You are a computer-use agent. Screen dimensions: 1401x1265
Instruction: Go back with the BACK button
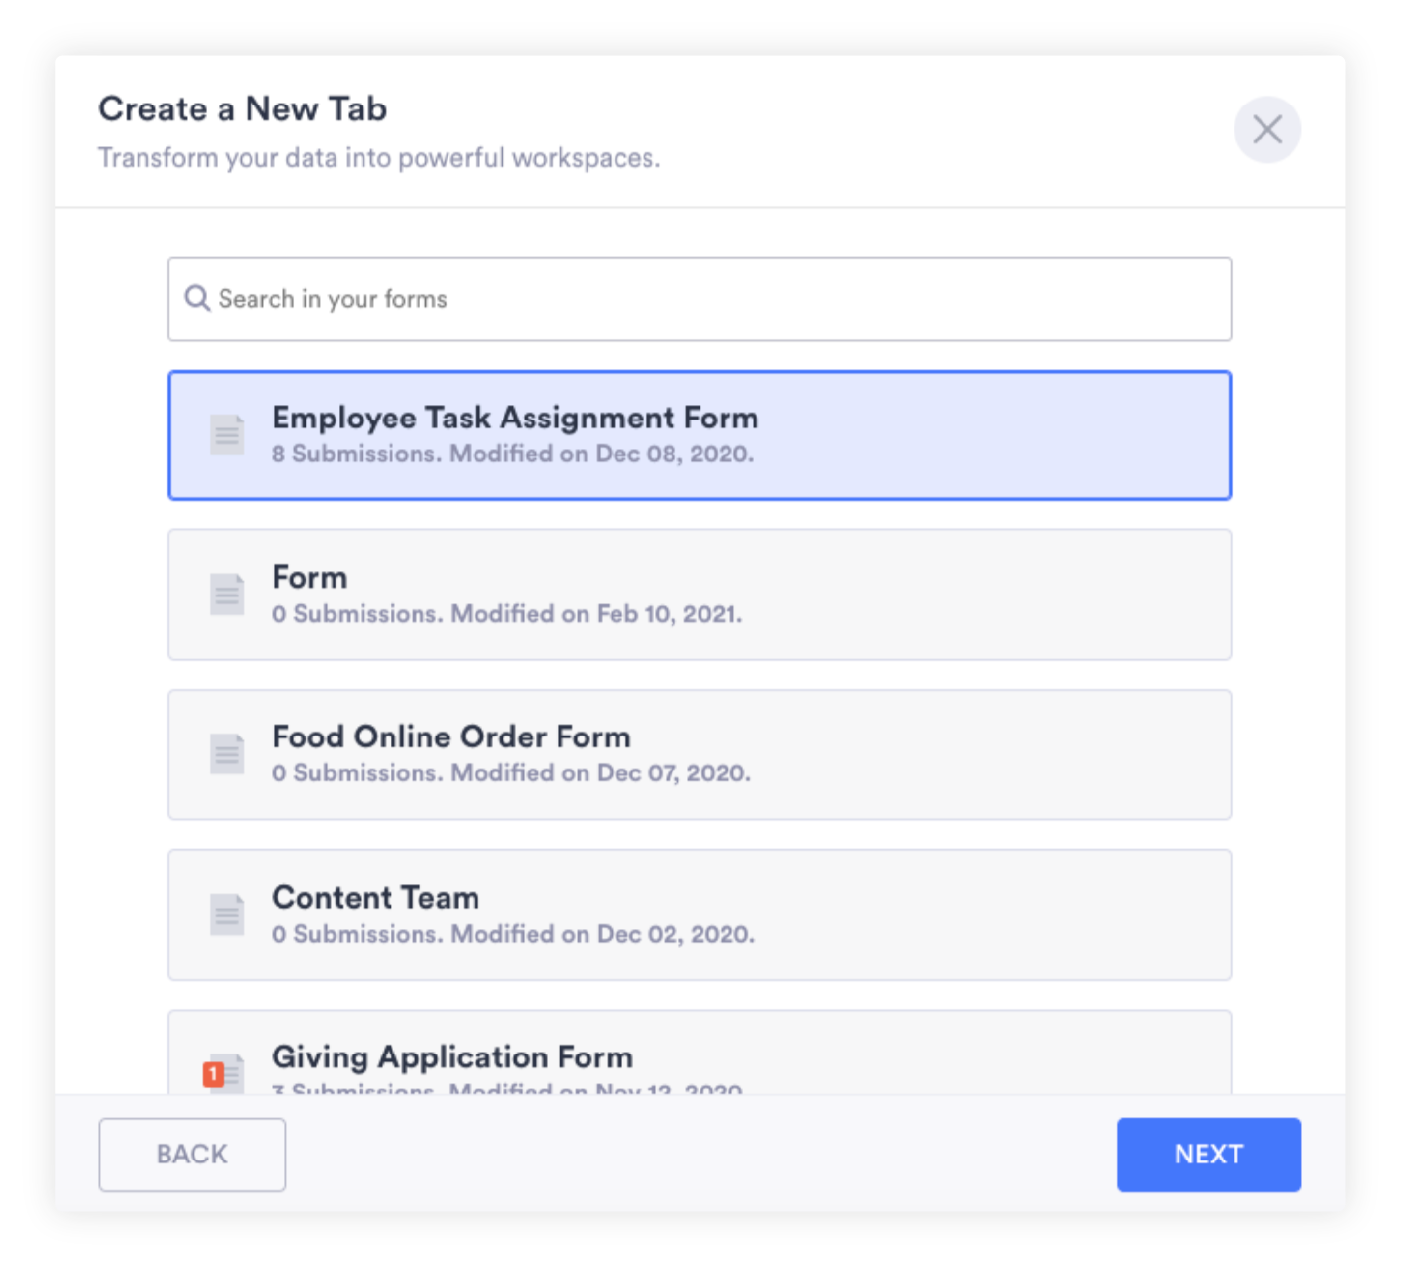(x=192, y=1154)
